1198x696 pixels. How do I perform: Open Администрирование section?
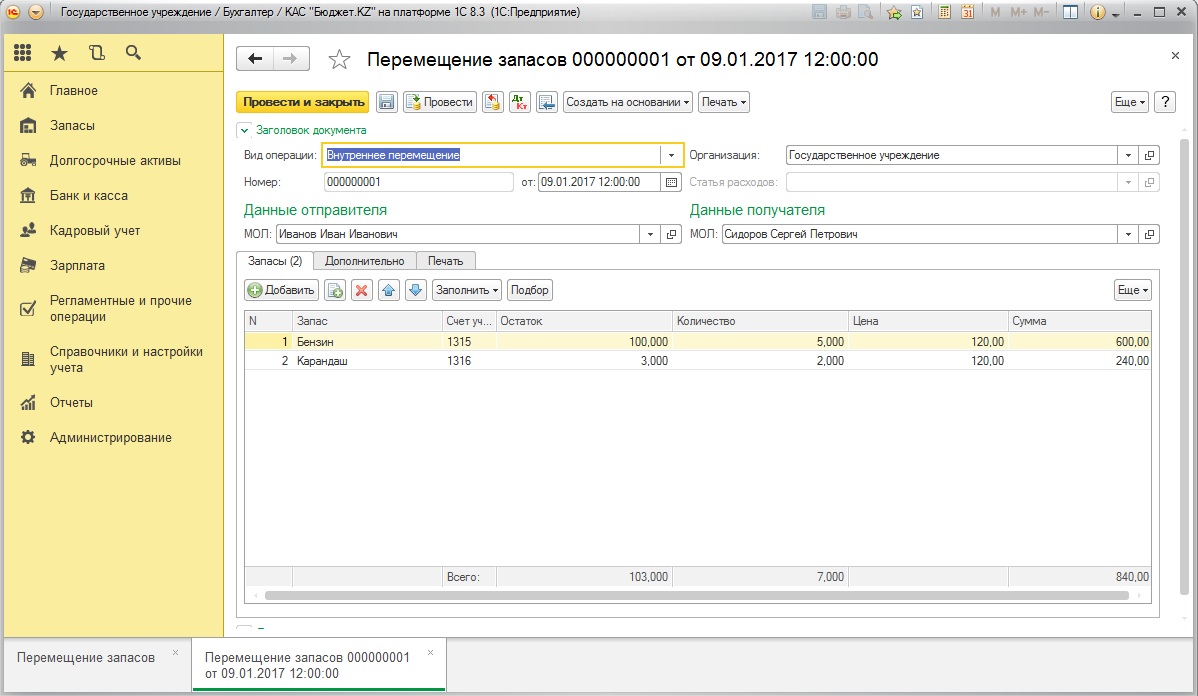[x=110, y=438]
